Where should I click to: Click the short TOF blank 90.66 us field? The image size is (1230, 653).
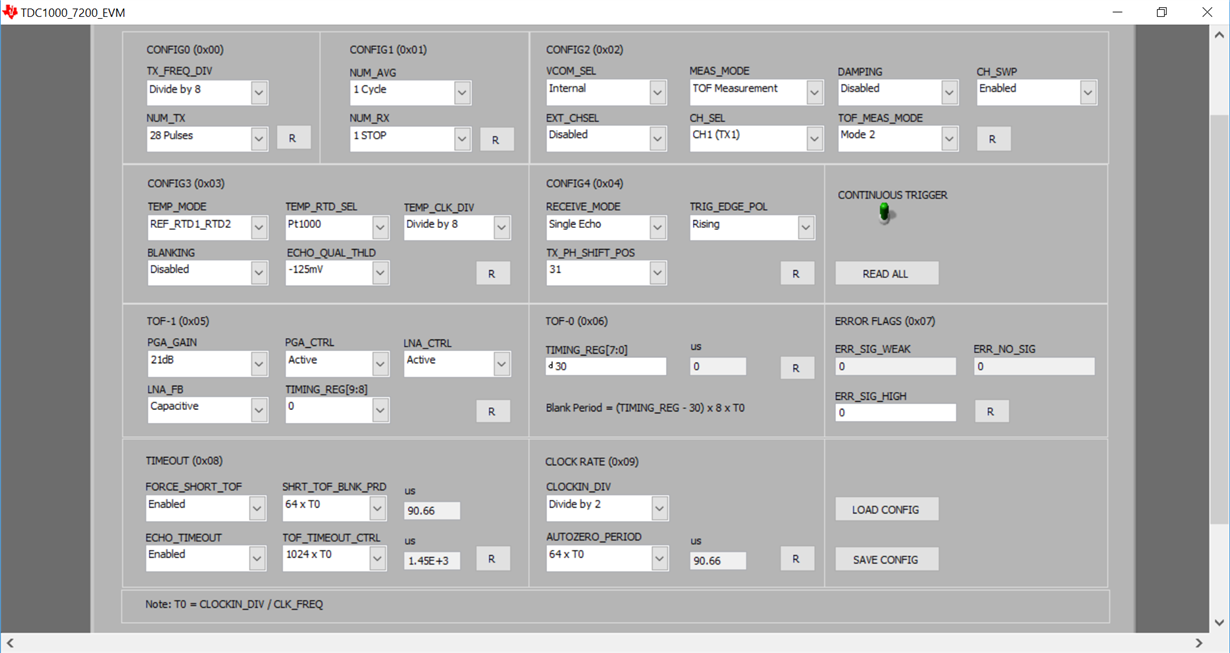click(x=432, y=511)
